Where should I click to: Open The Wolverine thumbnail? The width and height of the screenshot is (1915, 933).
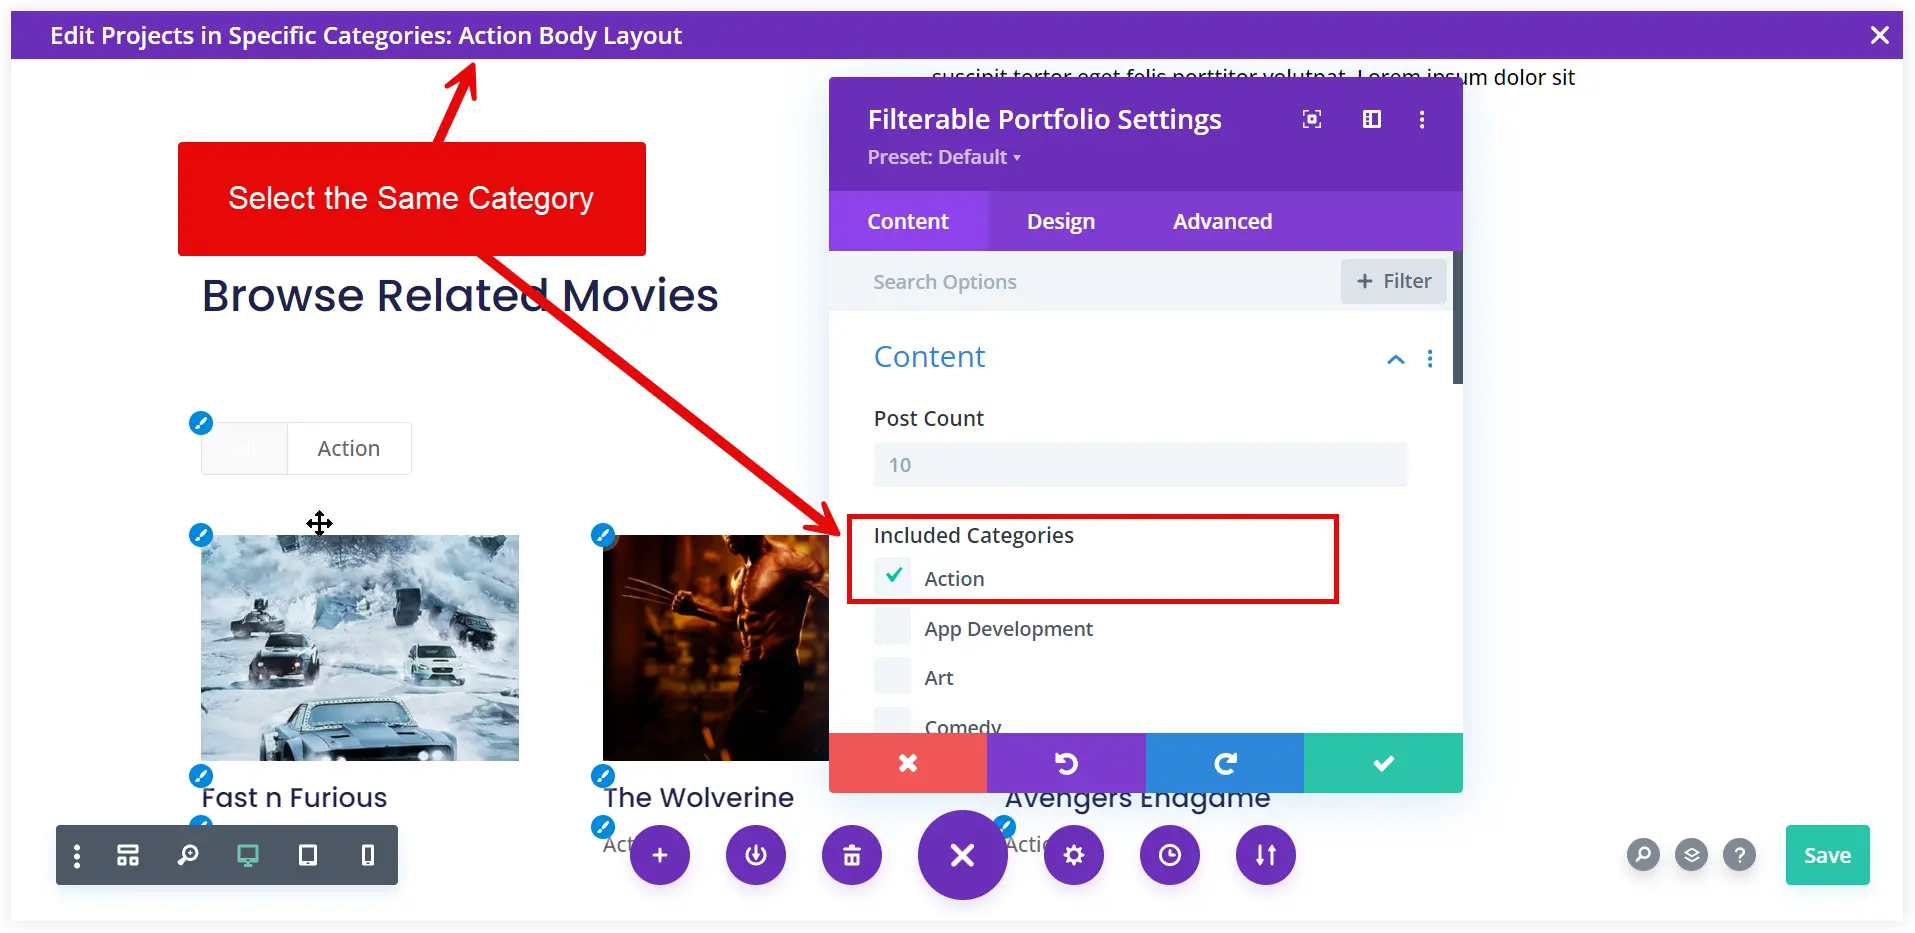pyautogui.click(x=716, y=648)
